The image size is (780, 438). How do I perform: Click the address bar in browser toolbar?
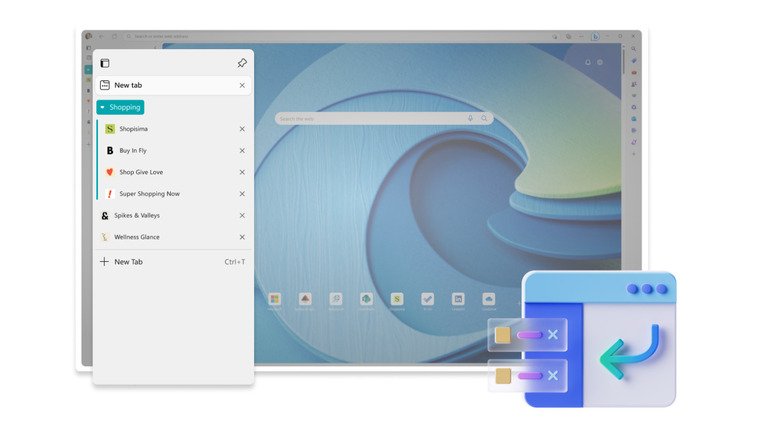click(x=334, y=36)
